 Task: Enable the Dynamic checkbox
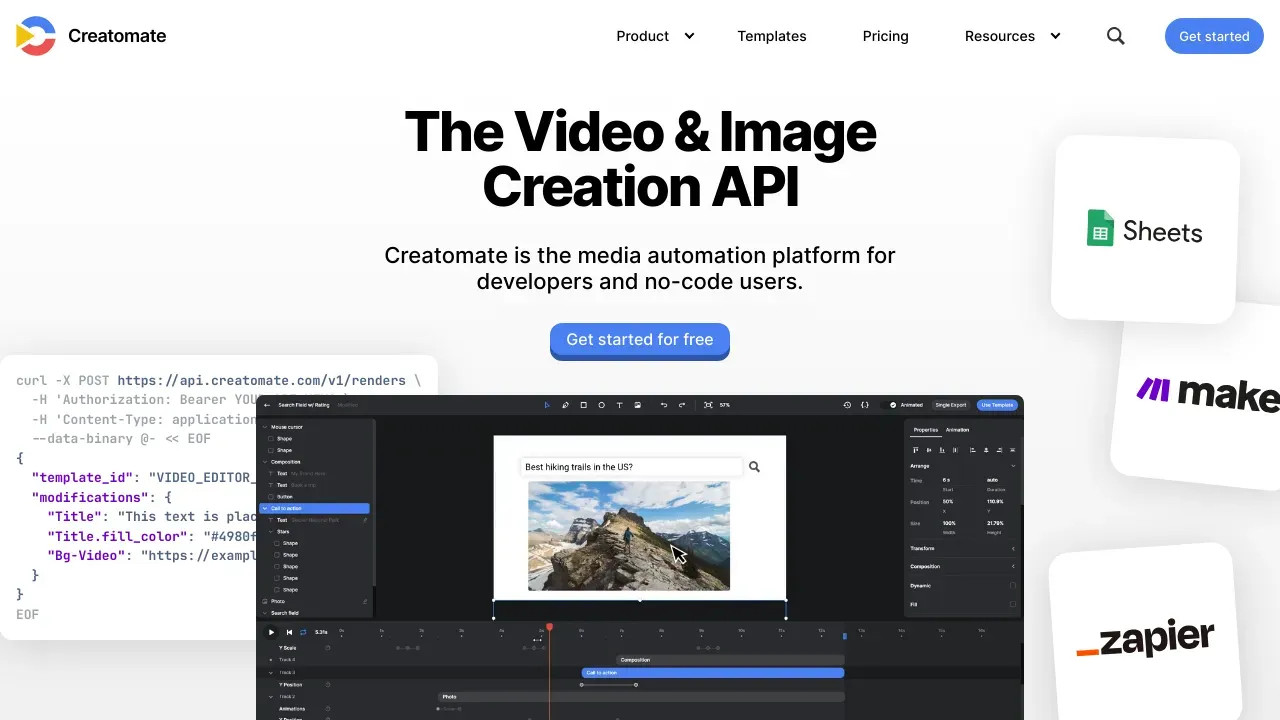pos(1013,585)
